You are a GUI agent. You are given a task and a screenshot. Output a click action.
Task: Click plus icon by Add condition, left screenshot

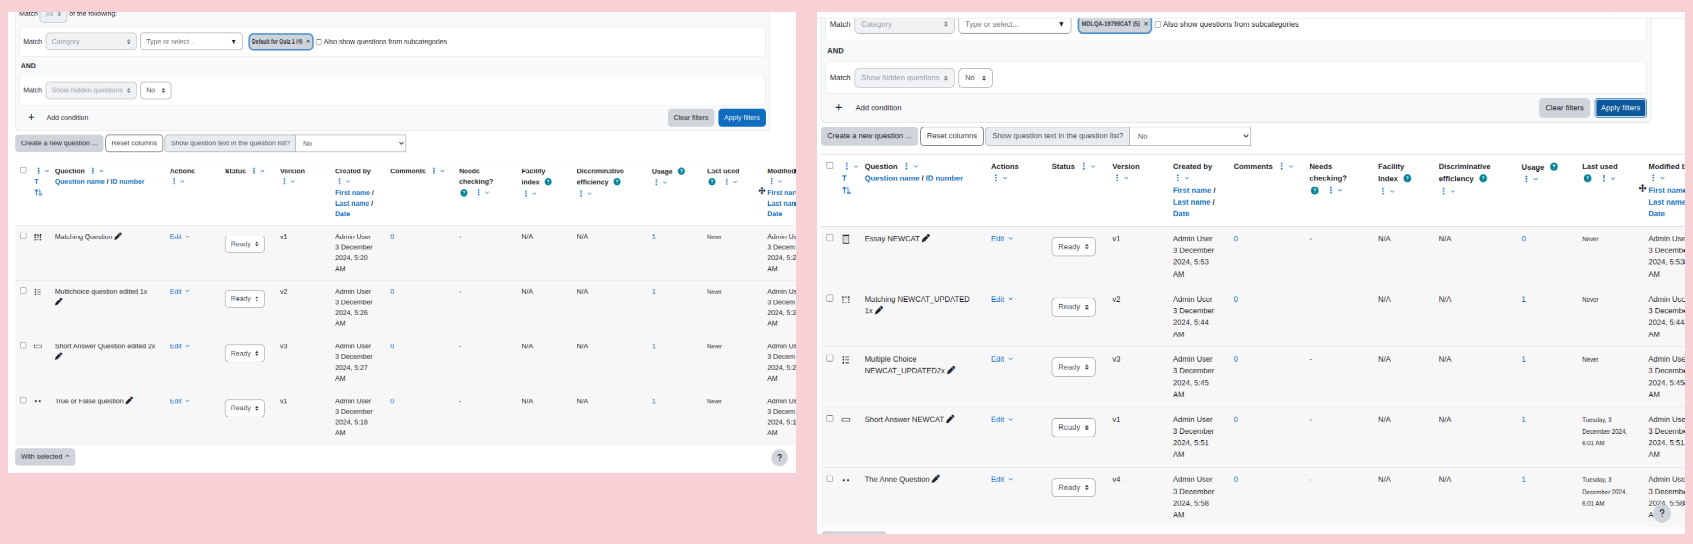pyautogui.click(x=31, y=117)
